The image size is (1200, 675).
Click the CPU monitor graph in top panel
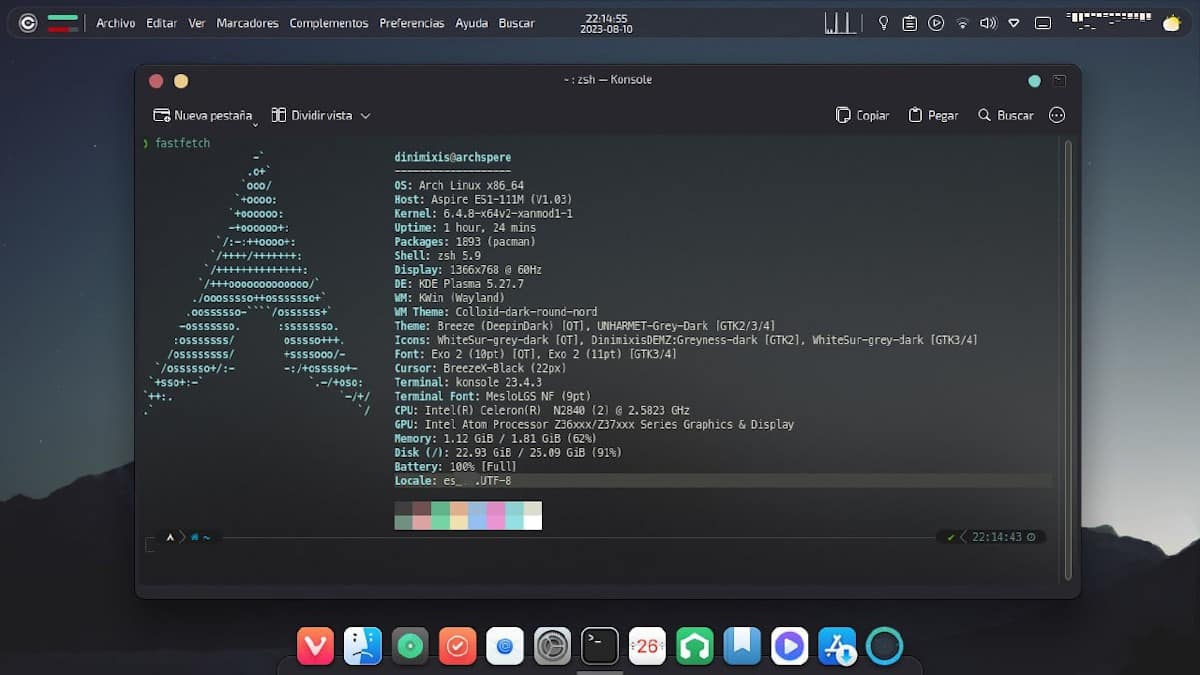[842, 22]
